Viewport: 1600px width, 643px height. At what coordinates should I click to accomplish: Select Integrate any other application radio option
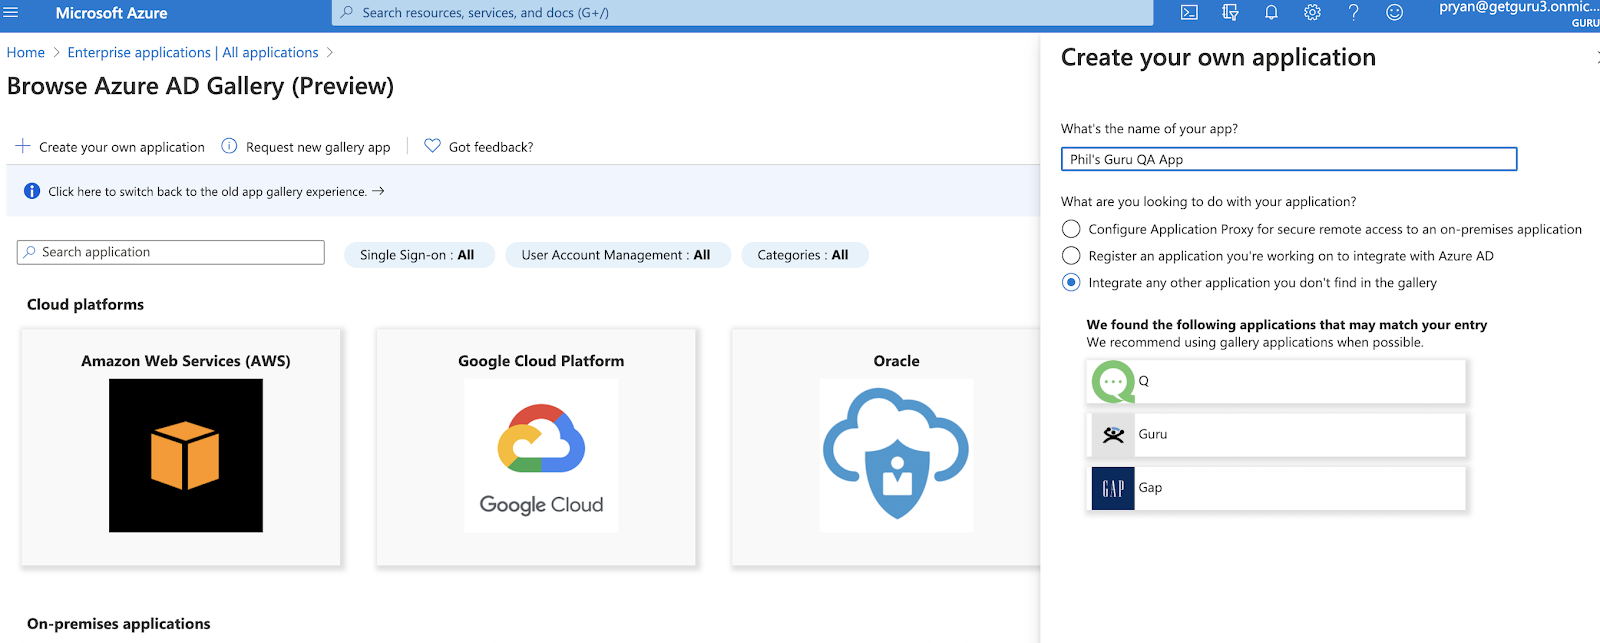point(1071,283)
